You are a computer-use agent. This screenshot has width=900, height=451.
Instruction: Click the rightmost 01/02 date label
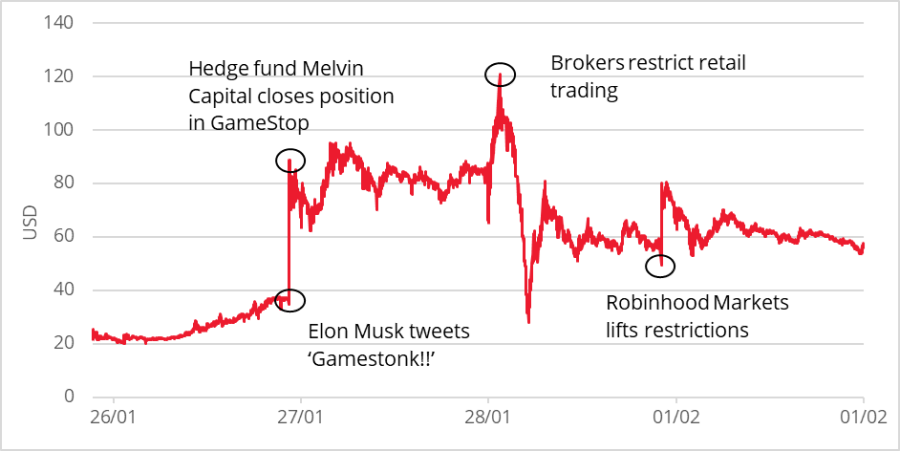click(x=862, y=415)
